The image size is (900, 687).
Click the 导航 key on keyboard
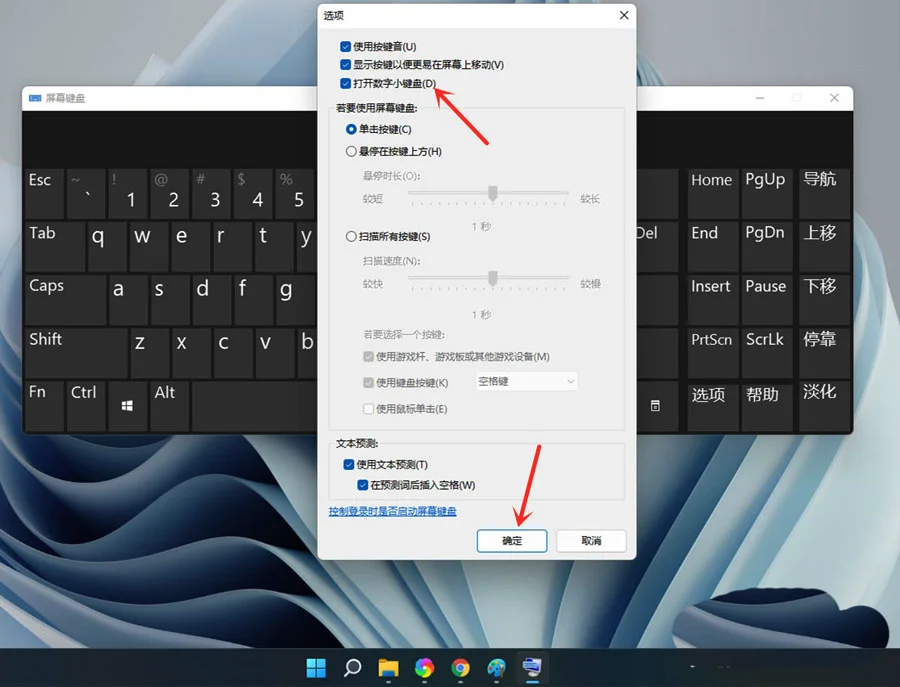coord(824,193)
